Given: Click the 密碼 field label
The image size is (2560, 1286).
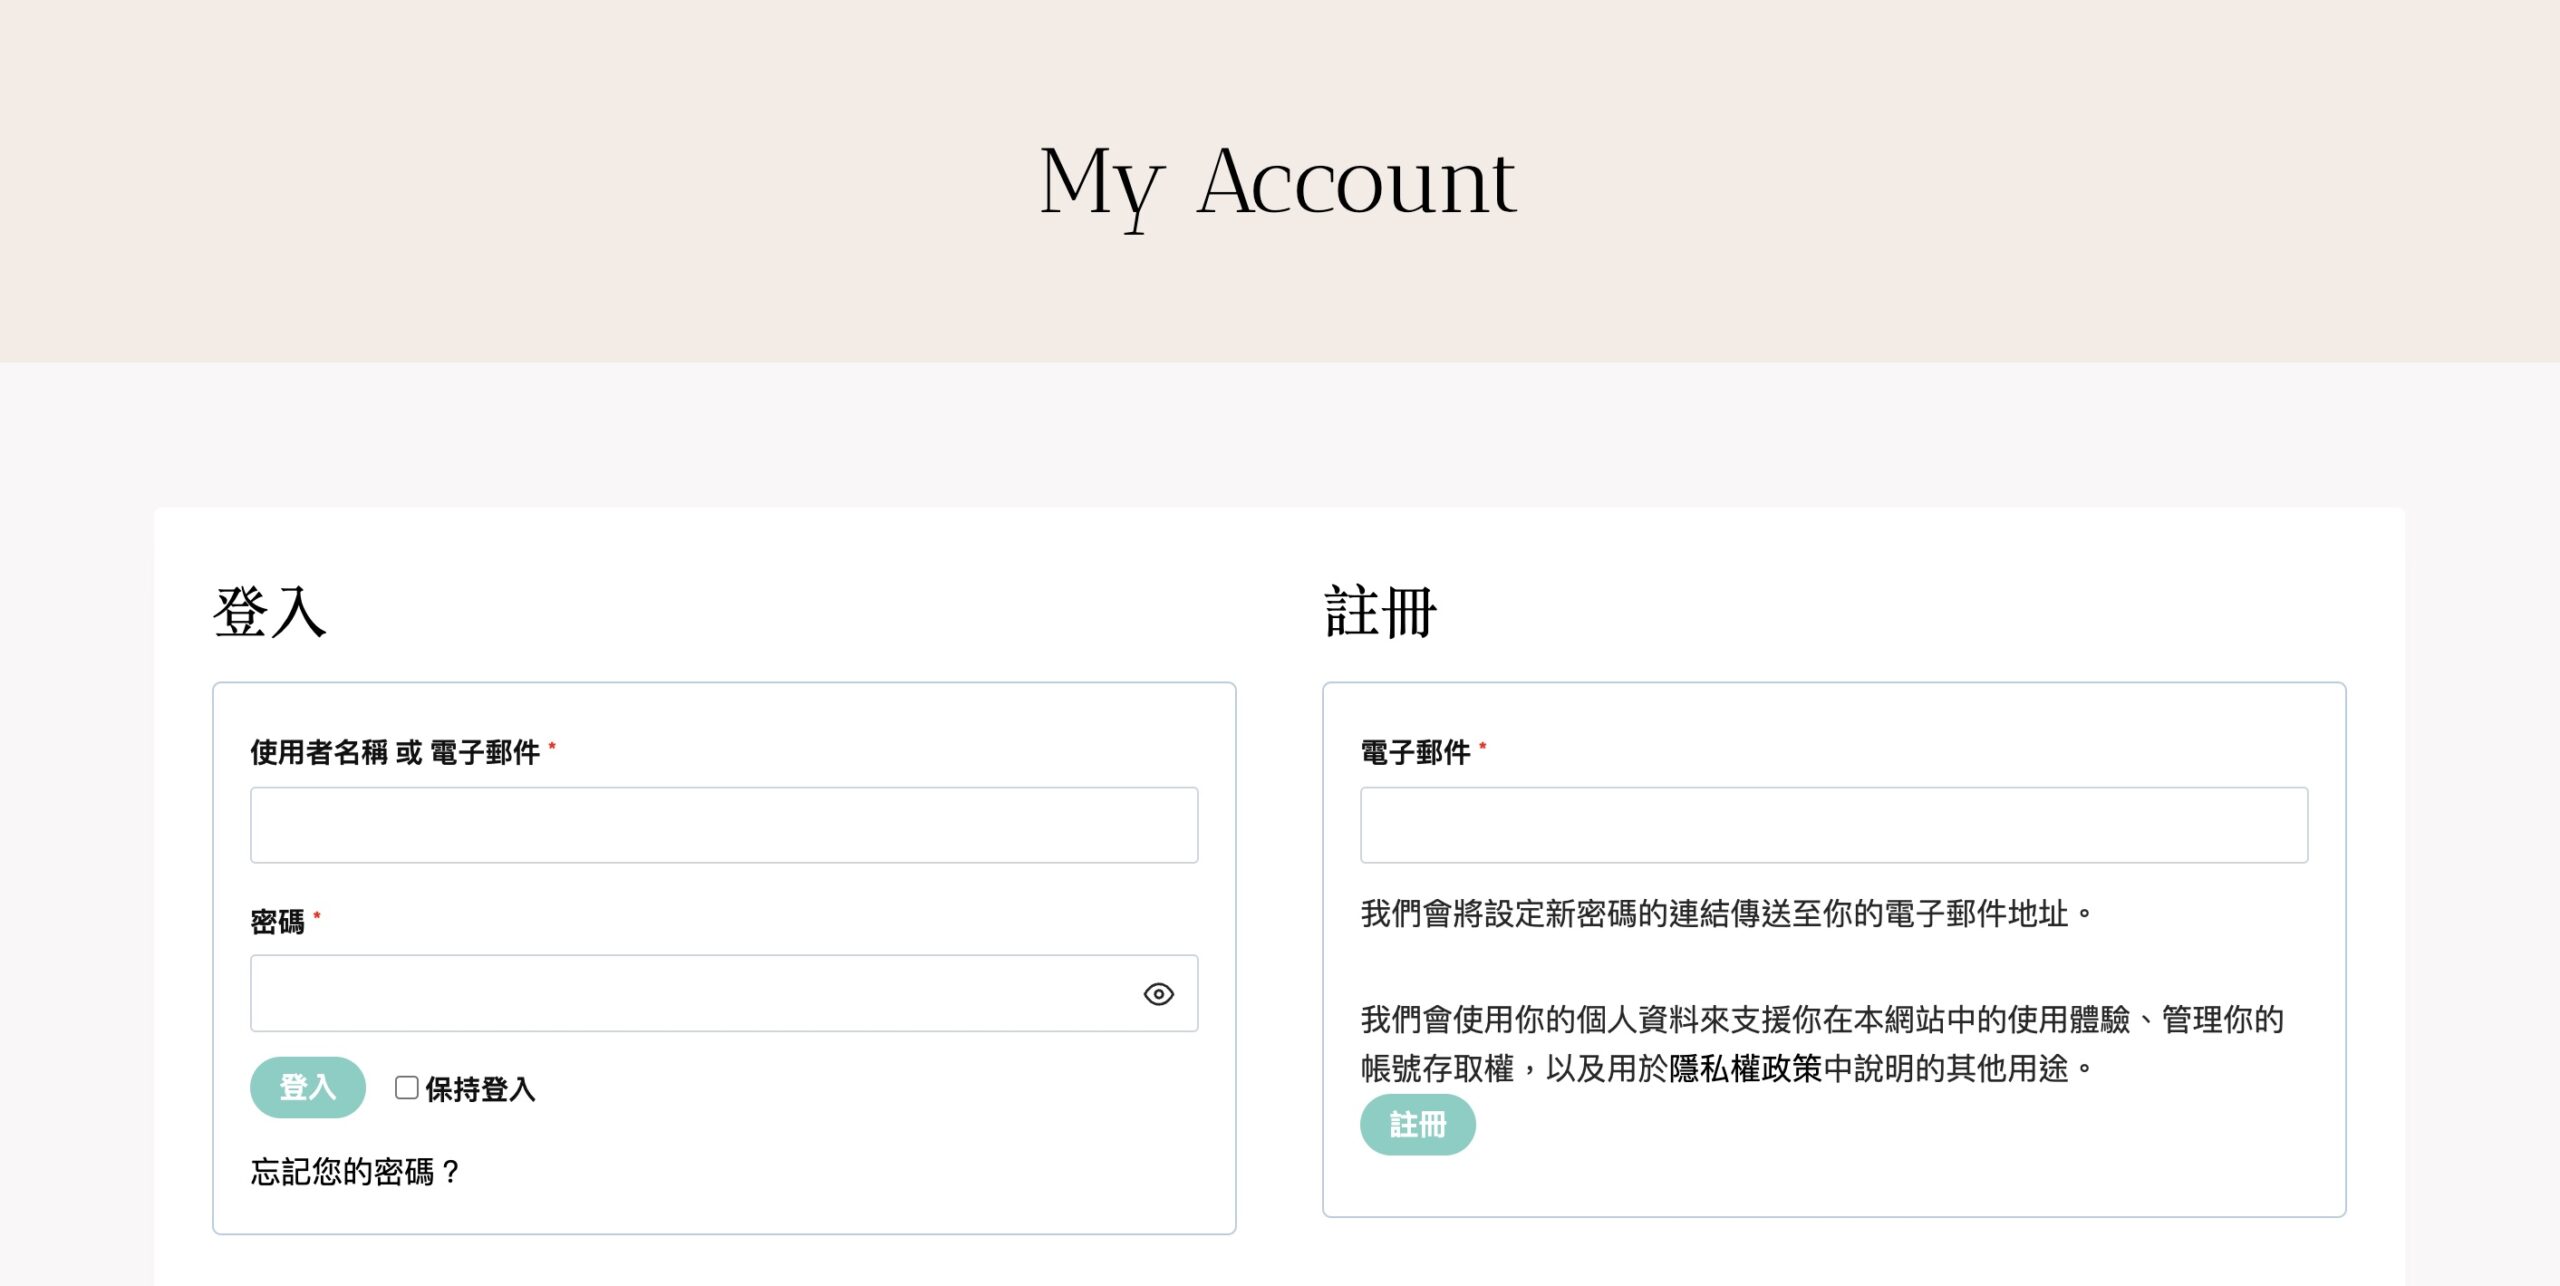Looking at the screenshot, I should pyautogui.click(x=277, y=921).
